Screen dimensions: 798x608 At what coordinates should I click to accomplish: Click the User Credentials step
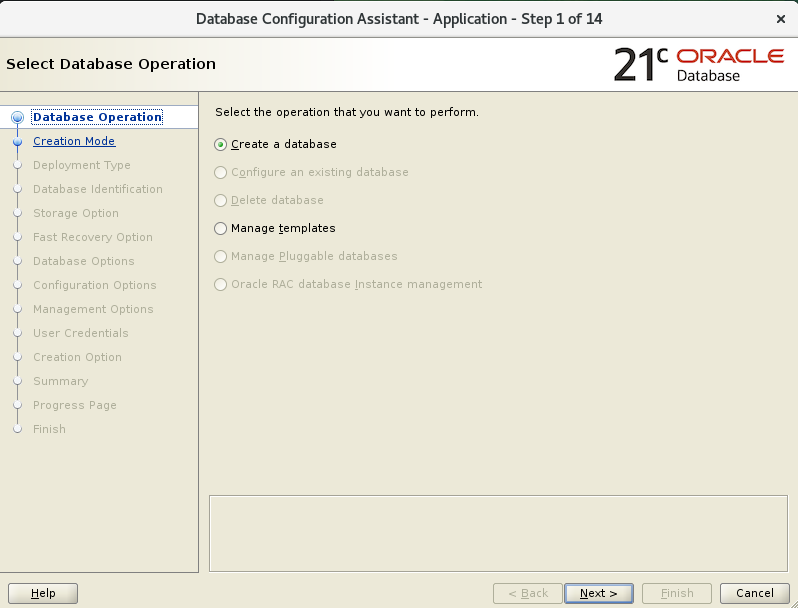pos(81,332)
